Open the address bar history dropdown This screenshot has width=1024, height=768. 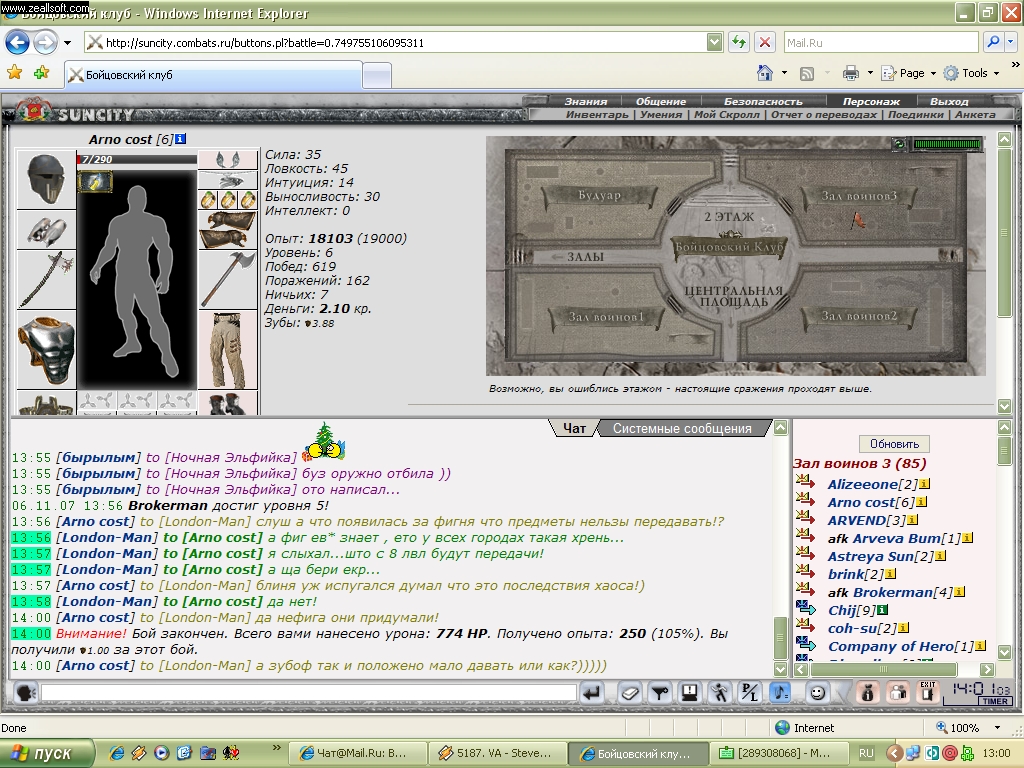pyautogui.click(x=714, y=42)
